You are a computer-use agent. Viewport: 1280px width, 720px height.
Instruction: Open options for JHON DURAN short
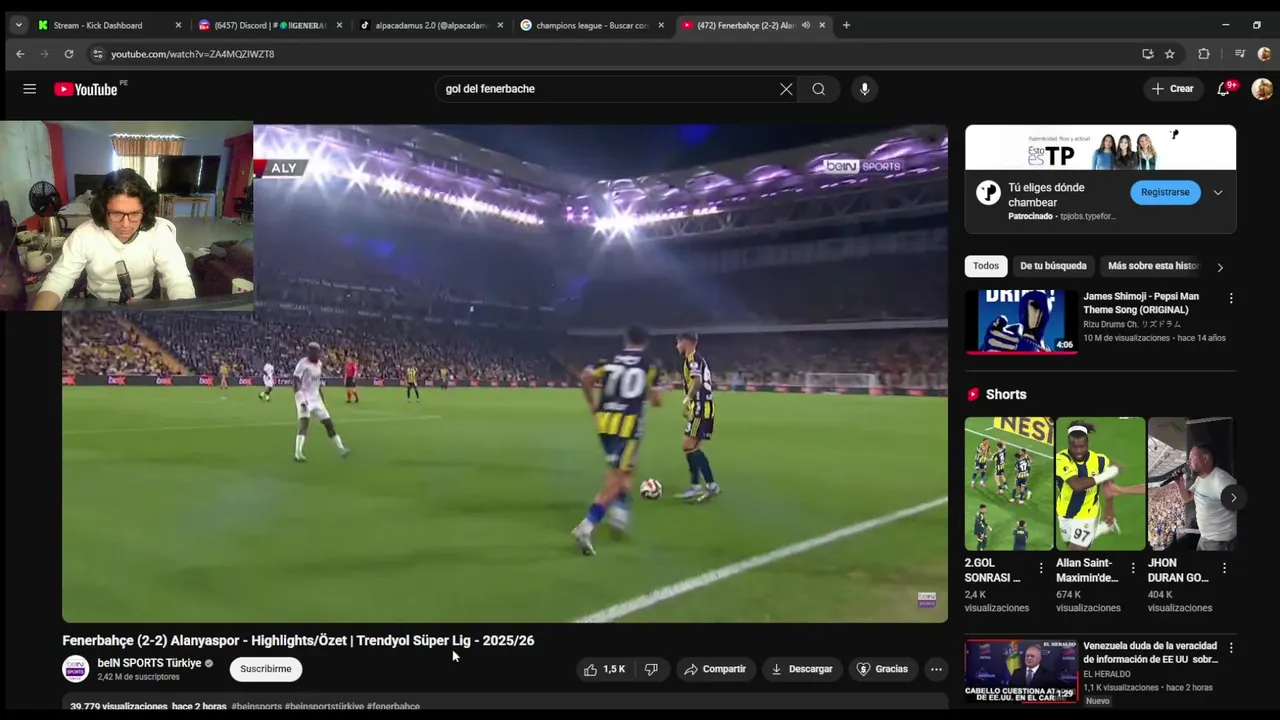(x=1224, y=568)
